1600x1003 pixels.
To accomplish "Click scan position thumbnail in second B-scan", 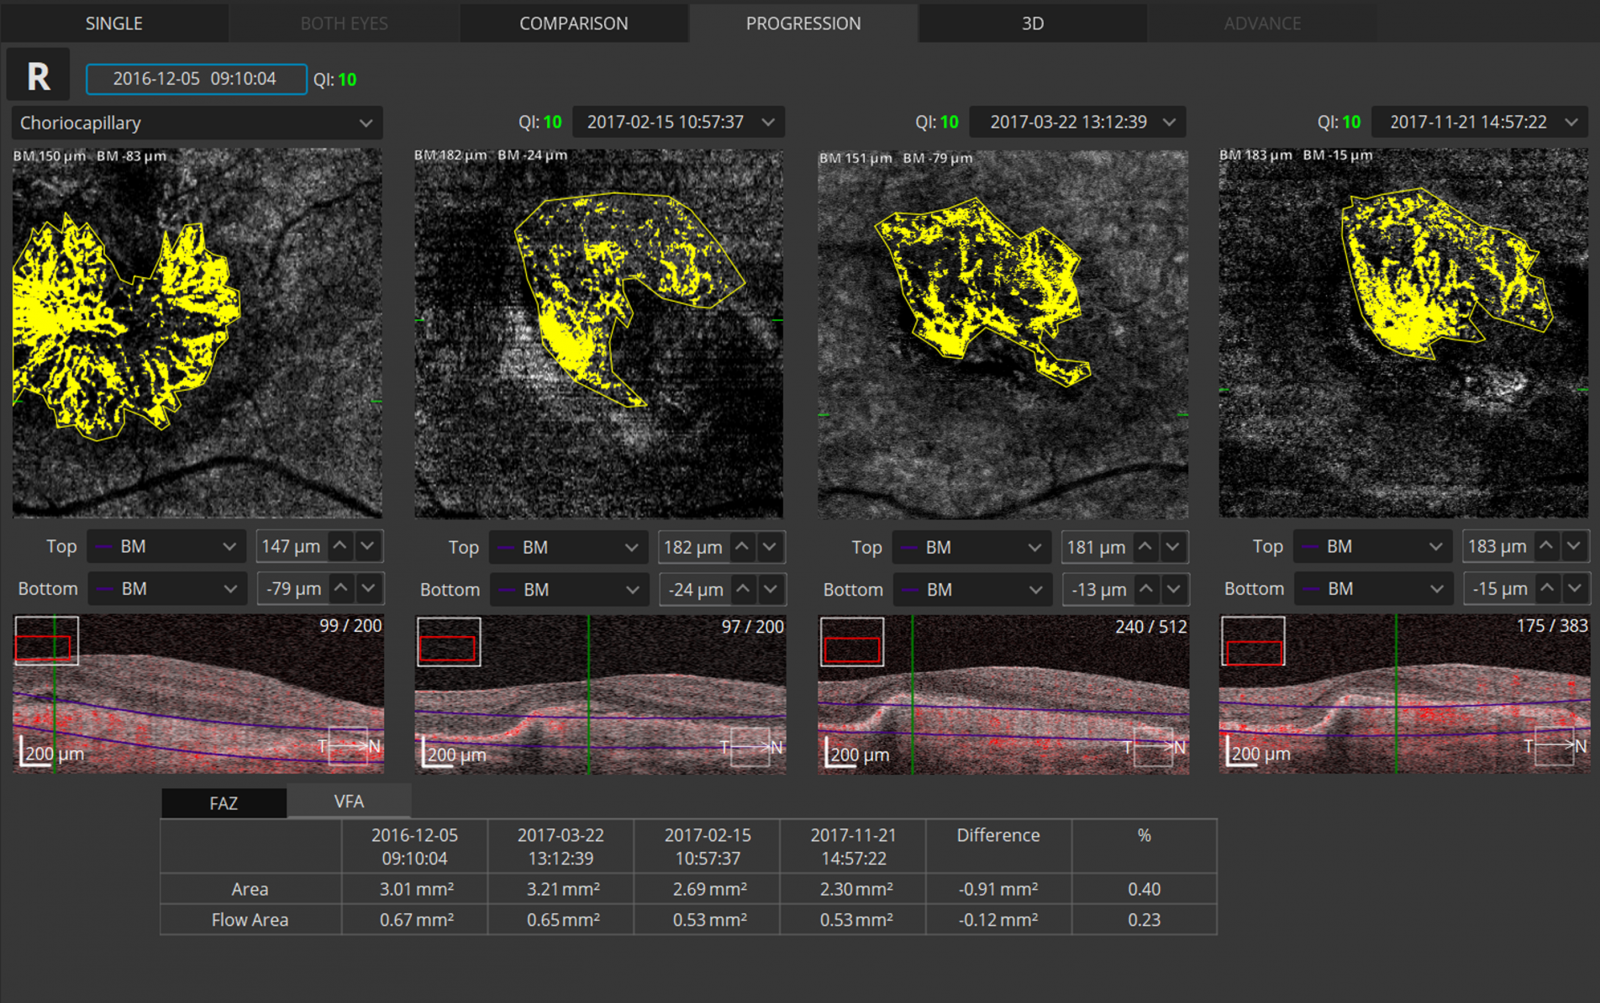I will pyautogui.click(x=448, y=641).
